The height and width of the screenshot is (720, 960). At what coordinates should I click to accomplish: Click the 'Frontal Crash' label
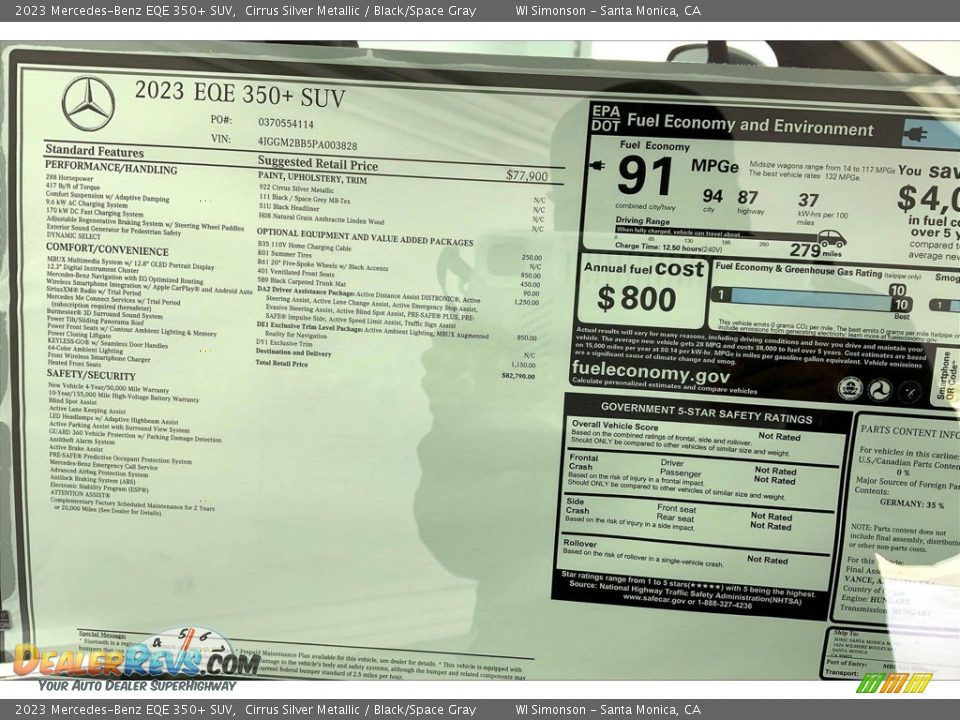583,462
